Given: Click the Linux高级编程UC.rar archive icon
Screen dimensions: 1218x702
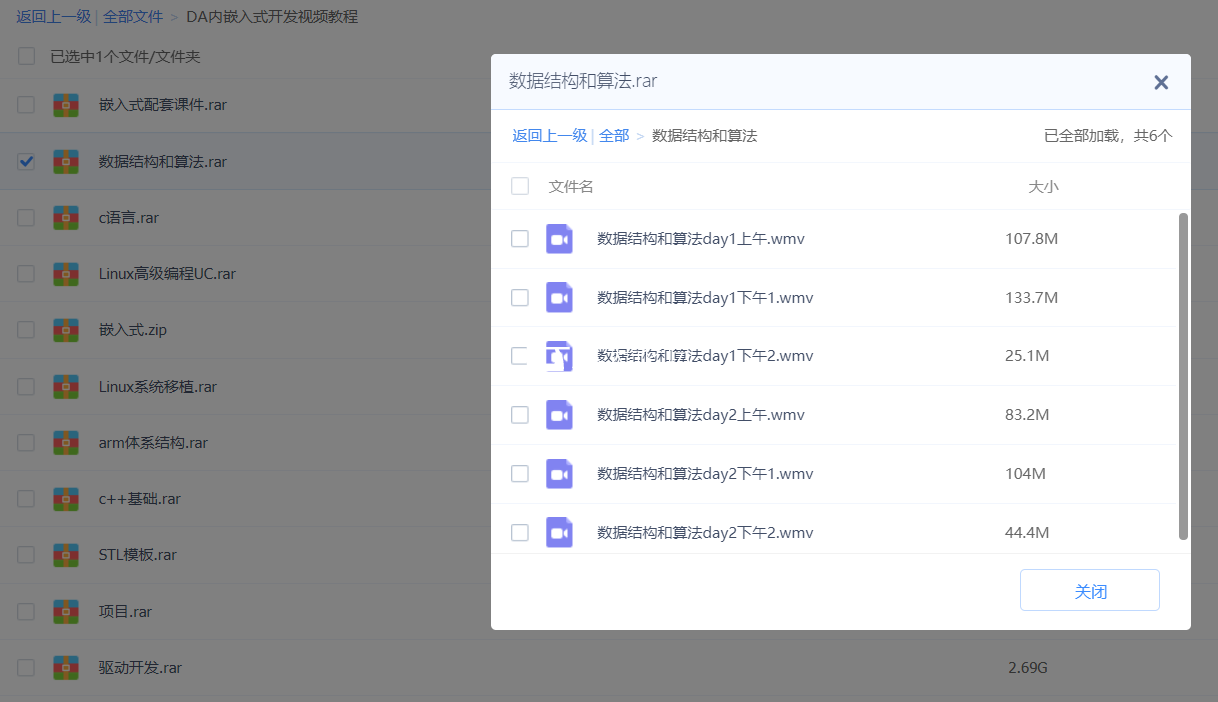Looking at the screenshot, I should (x=66, y=273).
